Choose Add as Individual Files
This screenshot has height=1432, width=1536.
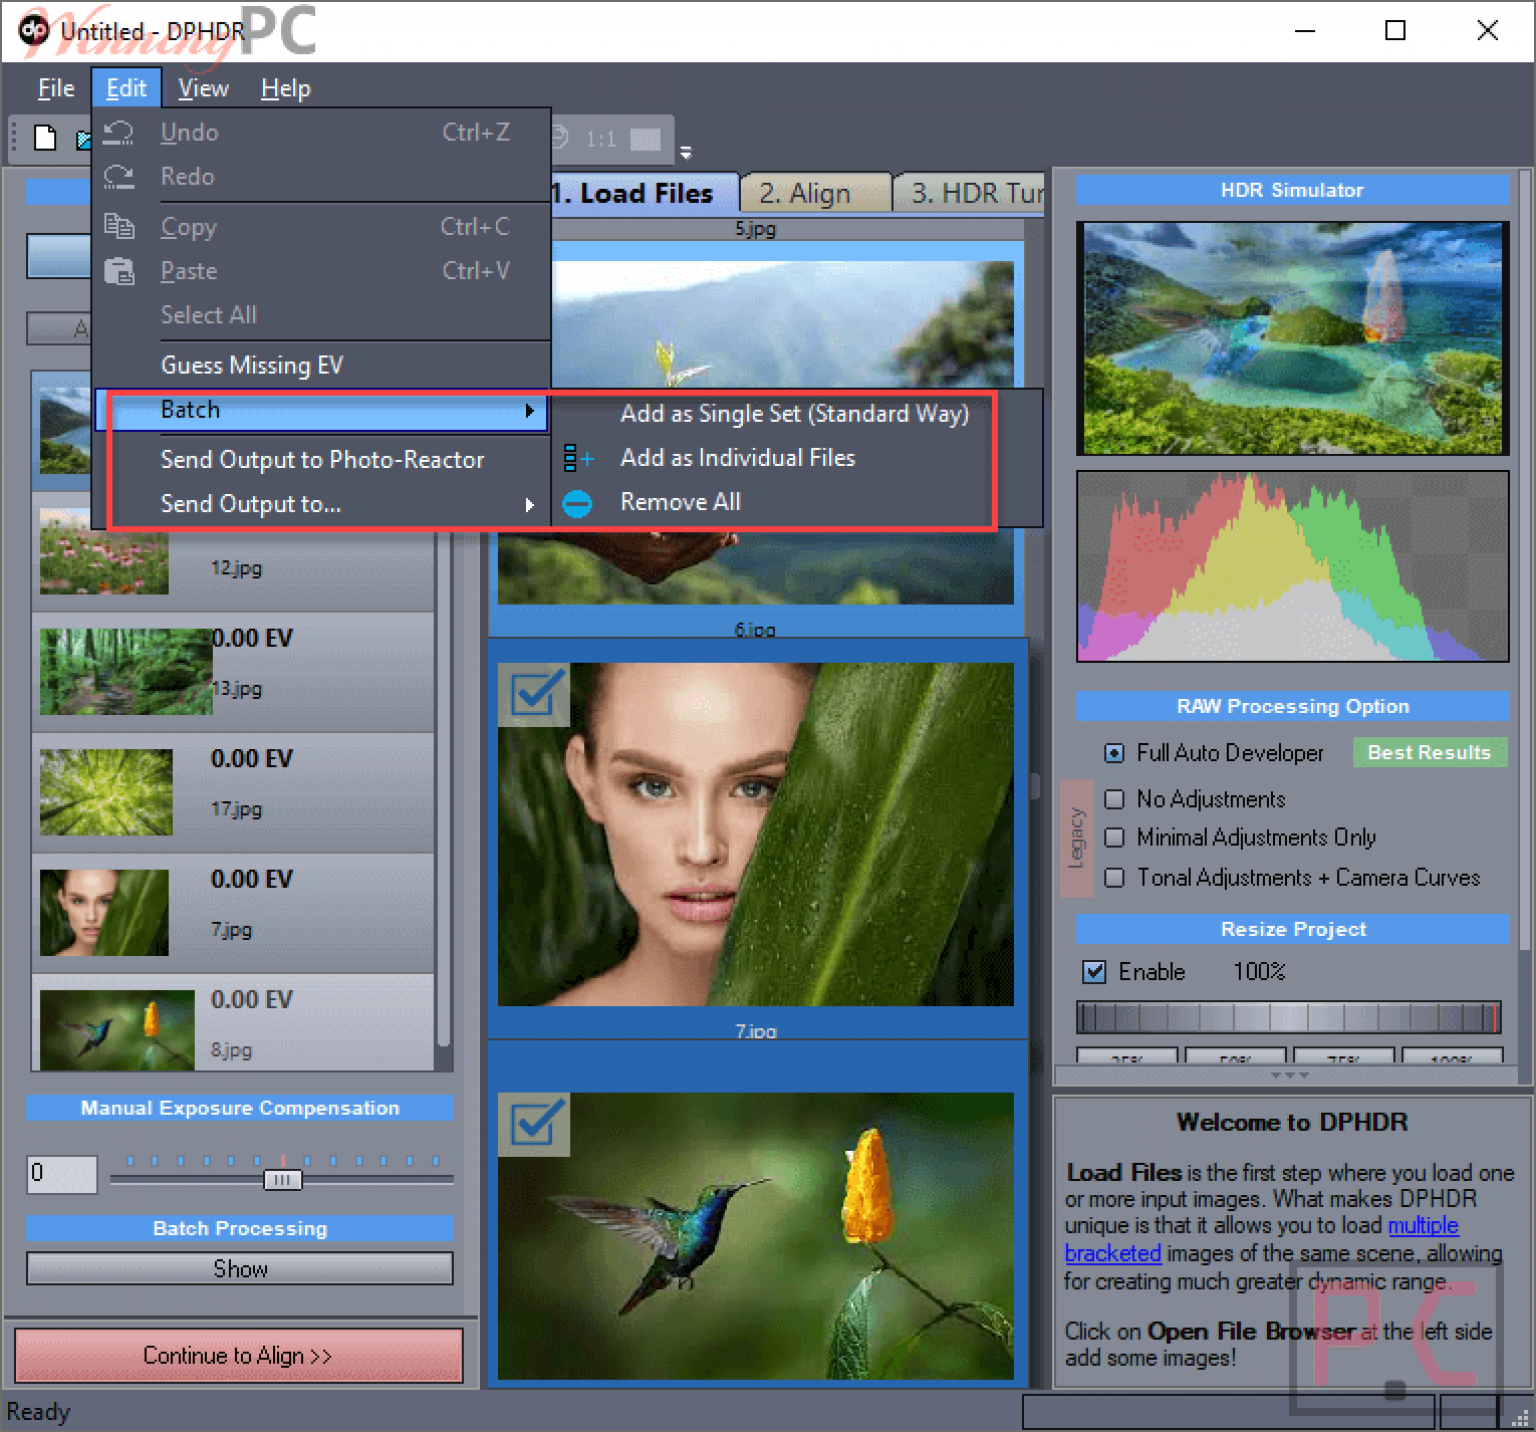tap(796, 458)
